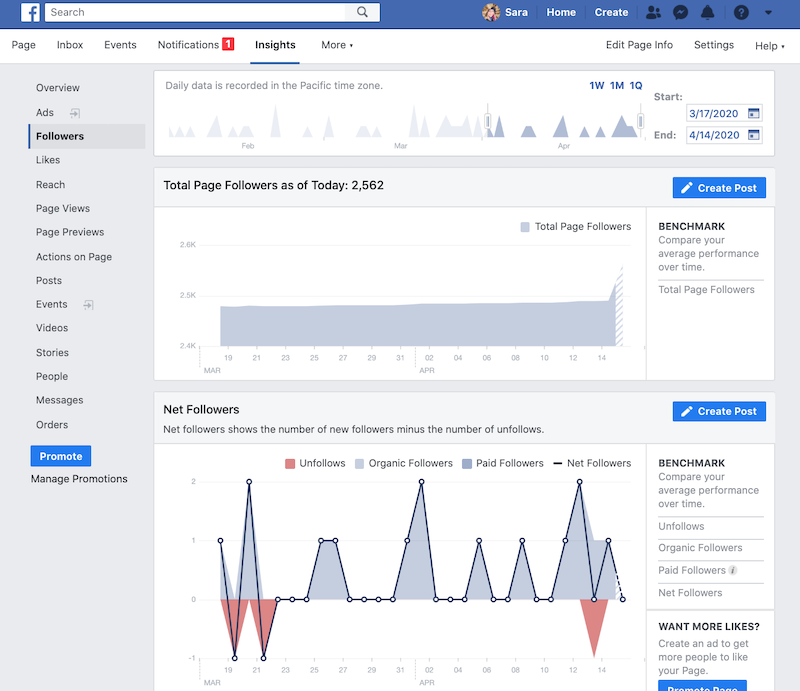This screenshot has width=800, height=691.
Task: Set range to 1M
Action: (617, 86)
